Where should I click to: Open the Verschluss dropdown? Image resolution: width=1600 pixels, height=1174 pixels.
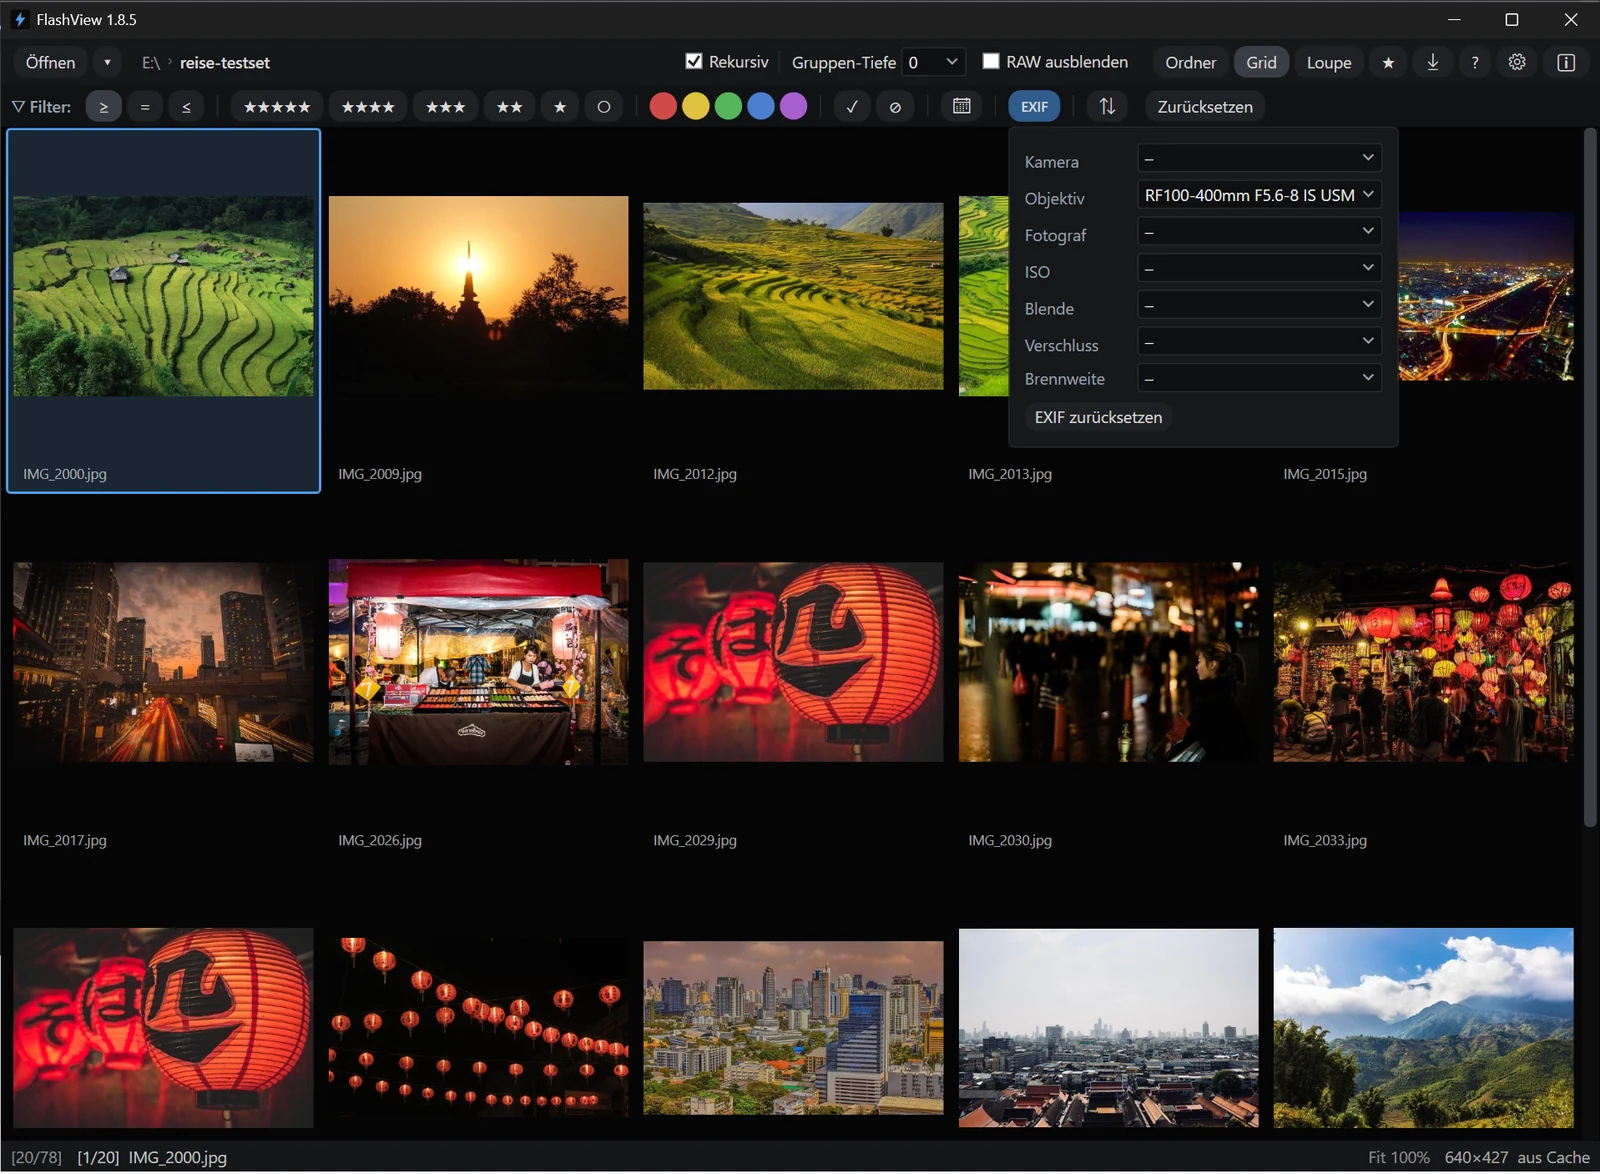[x=1259, y=341]
